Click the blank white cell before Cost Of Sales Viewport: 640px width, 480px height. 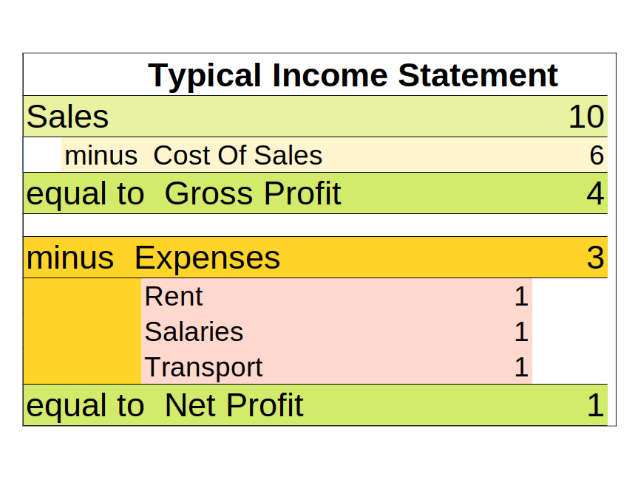coord(42,155)
